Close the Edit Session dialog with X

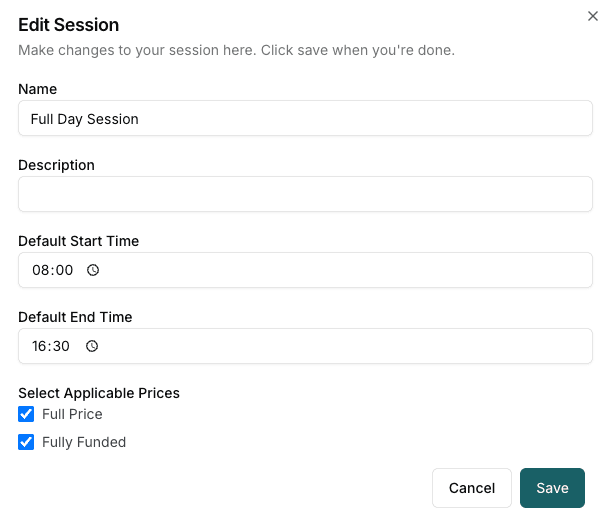592,15
